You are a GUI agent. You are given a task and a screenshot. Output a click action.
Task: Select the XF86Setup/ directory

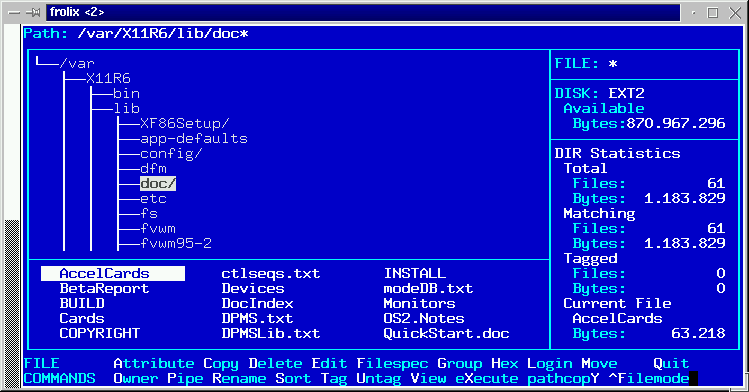click(184, 124)
